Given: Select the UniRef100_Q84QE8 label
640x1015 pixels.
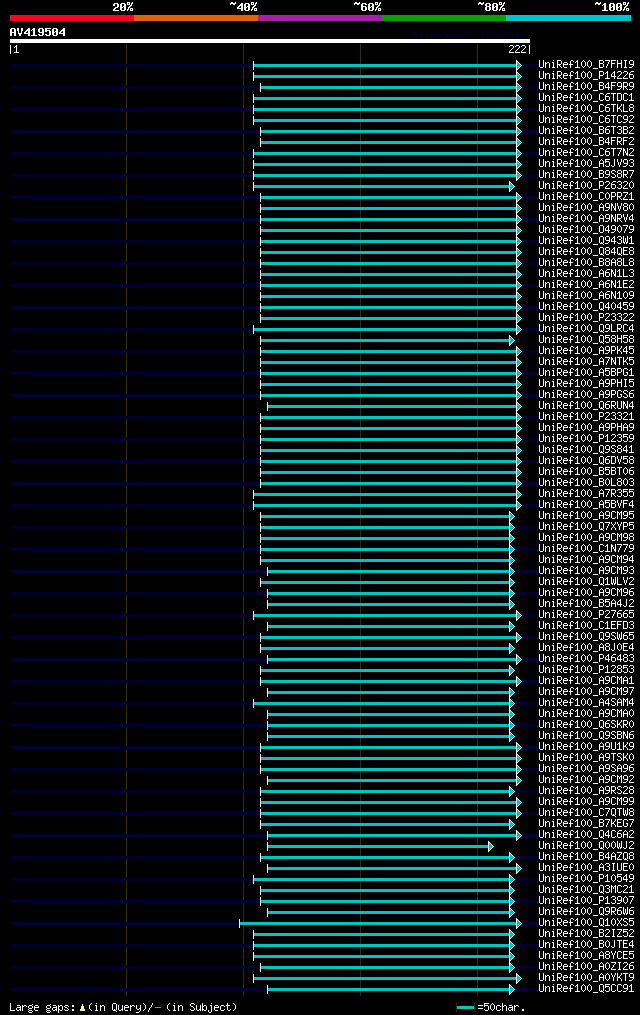Looking at the screenshot, I should pyautogui.click(x=586, y=252).
